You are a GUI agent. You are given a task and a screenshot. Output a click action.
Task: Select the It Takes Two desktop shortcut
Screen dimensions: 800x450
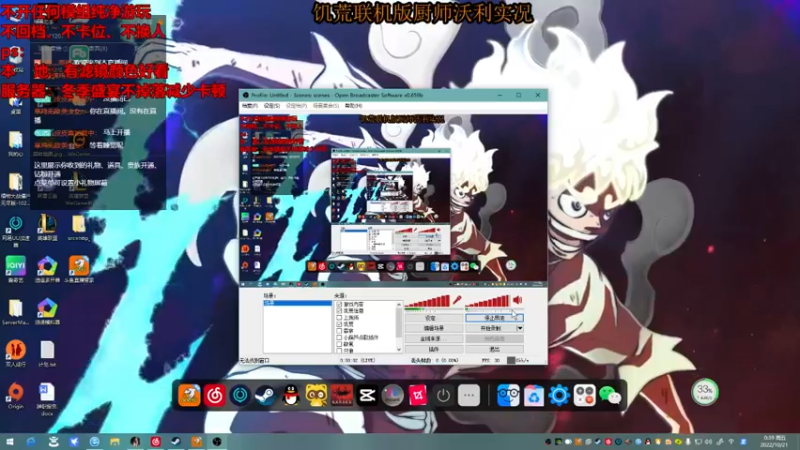(15, 354)
